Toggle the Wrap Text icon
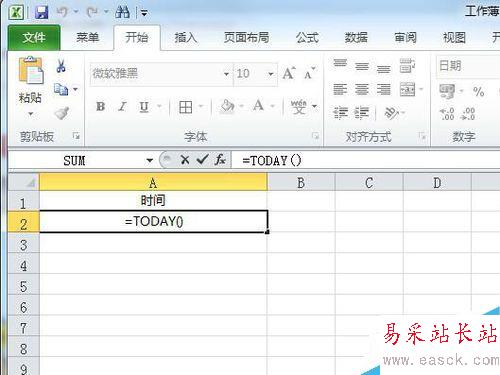This screenshot has width=500, height=375. click(x=407, y=66)
